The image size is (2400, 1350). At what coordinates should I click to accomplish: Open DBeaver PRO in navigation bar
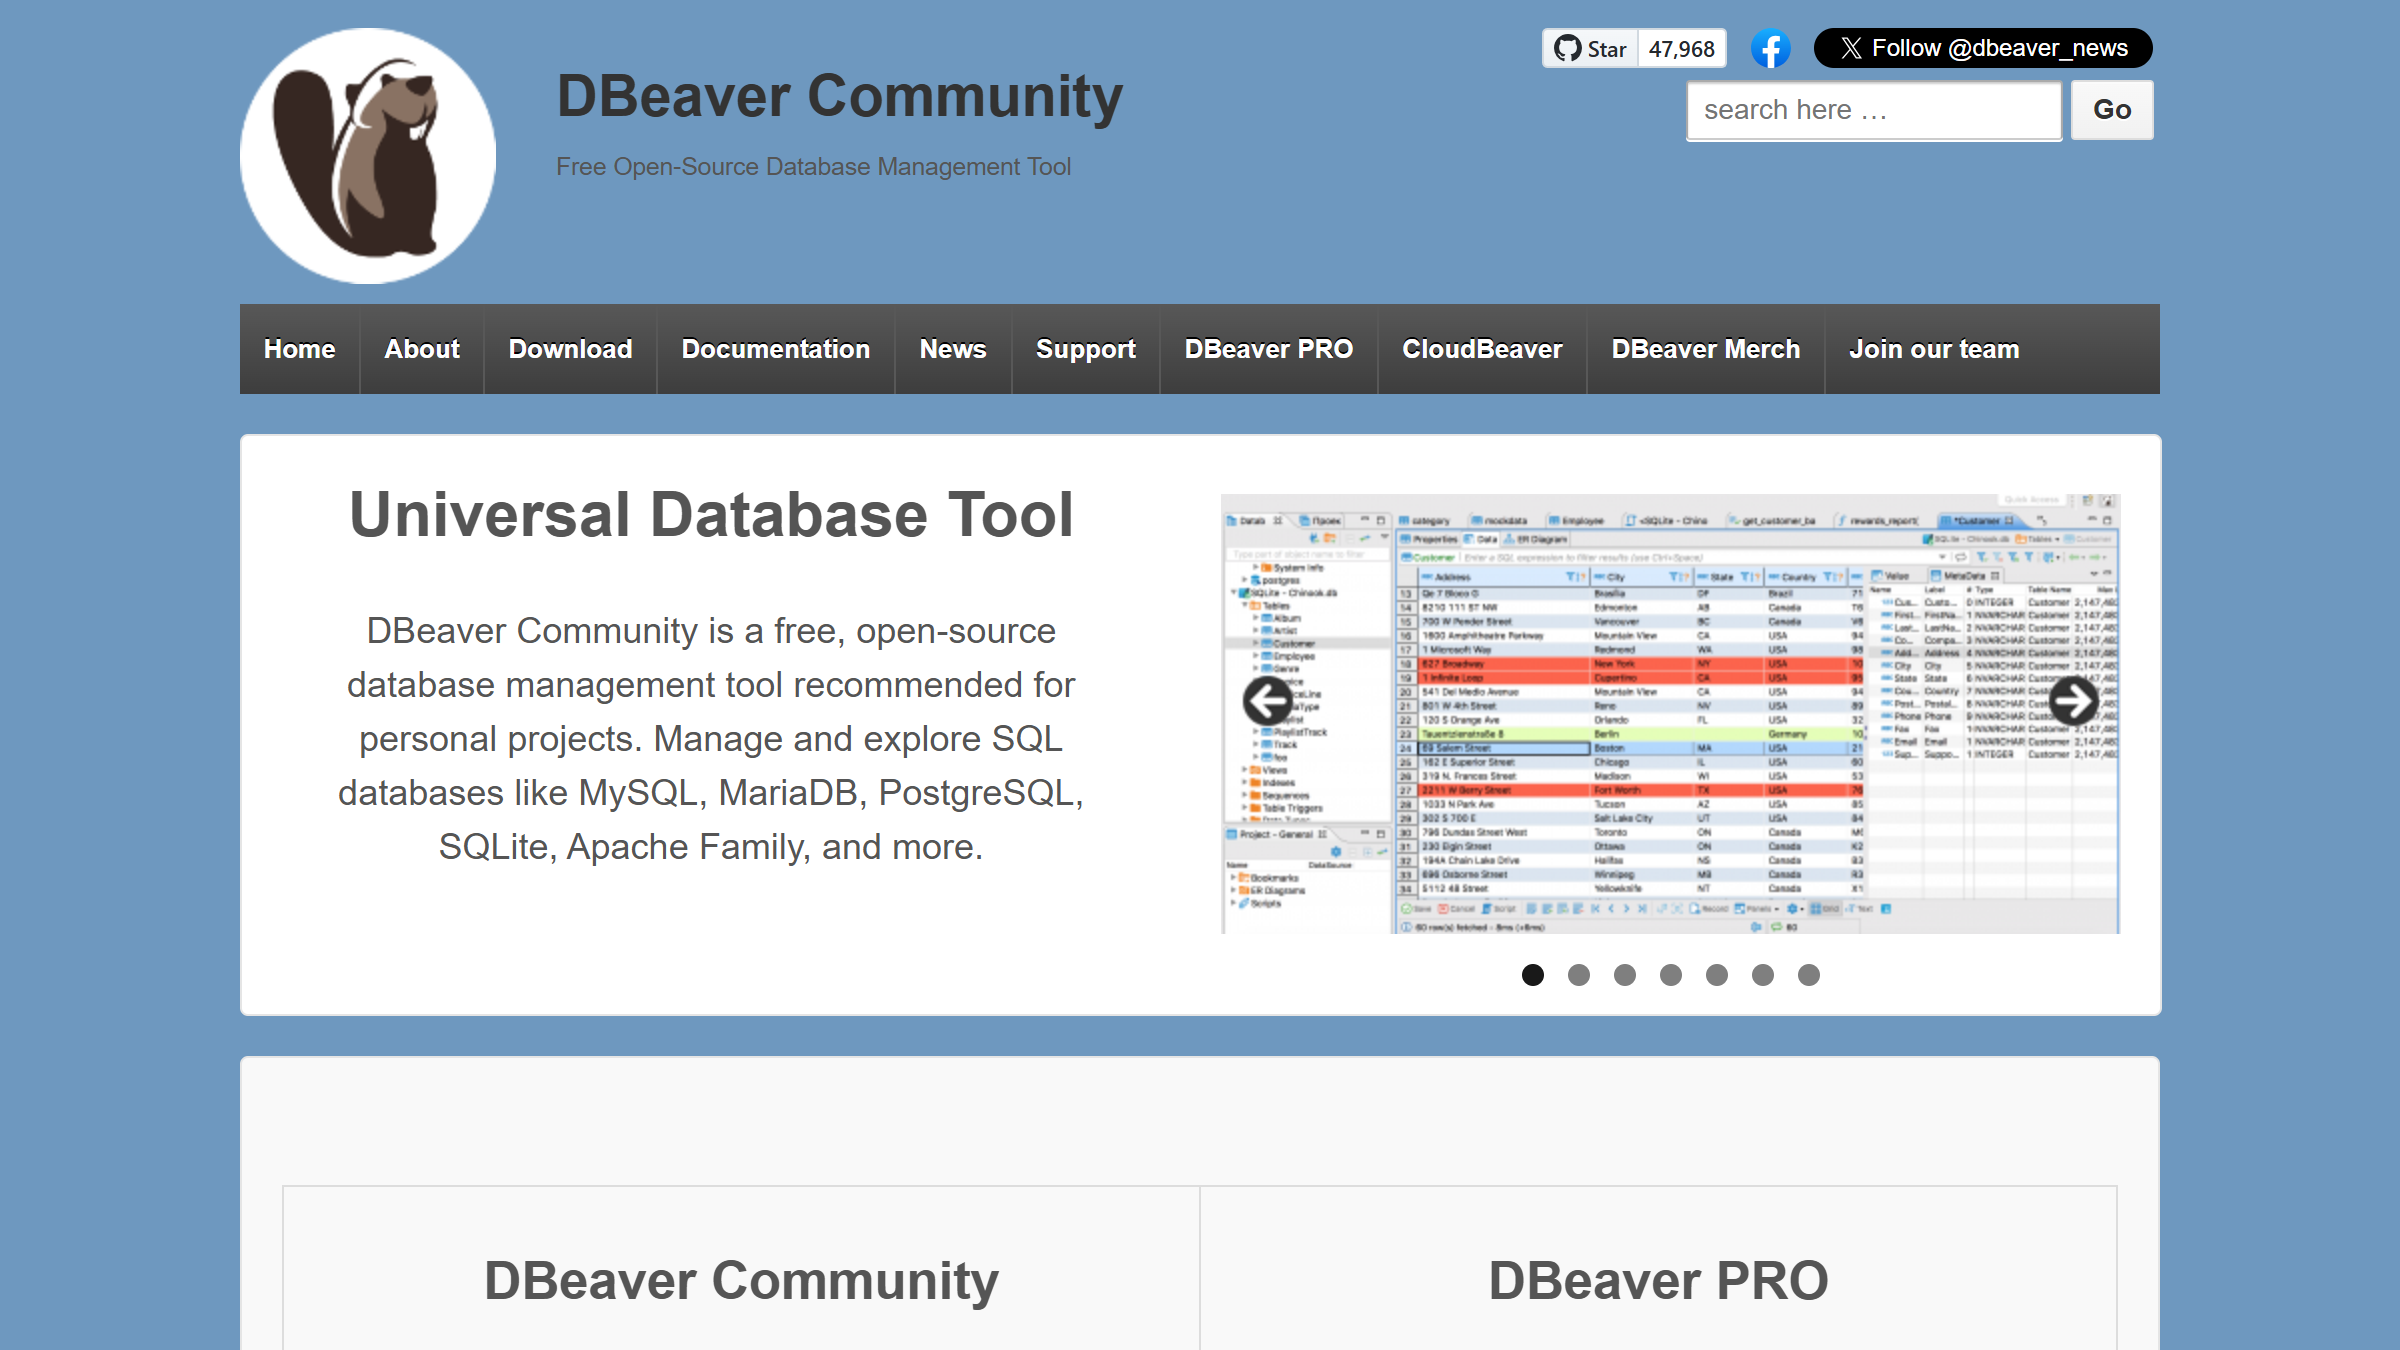1268,349
